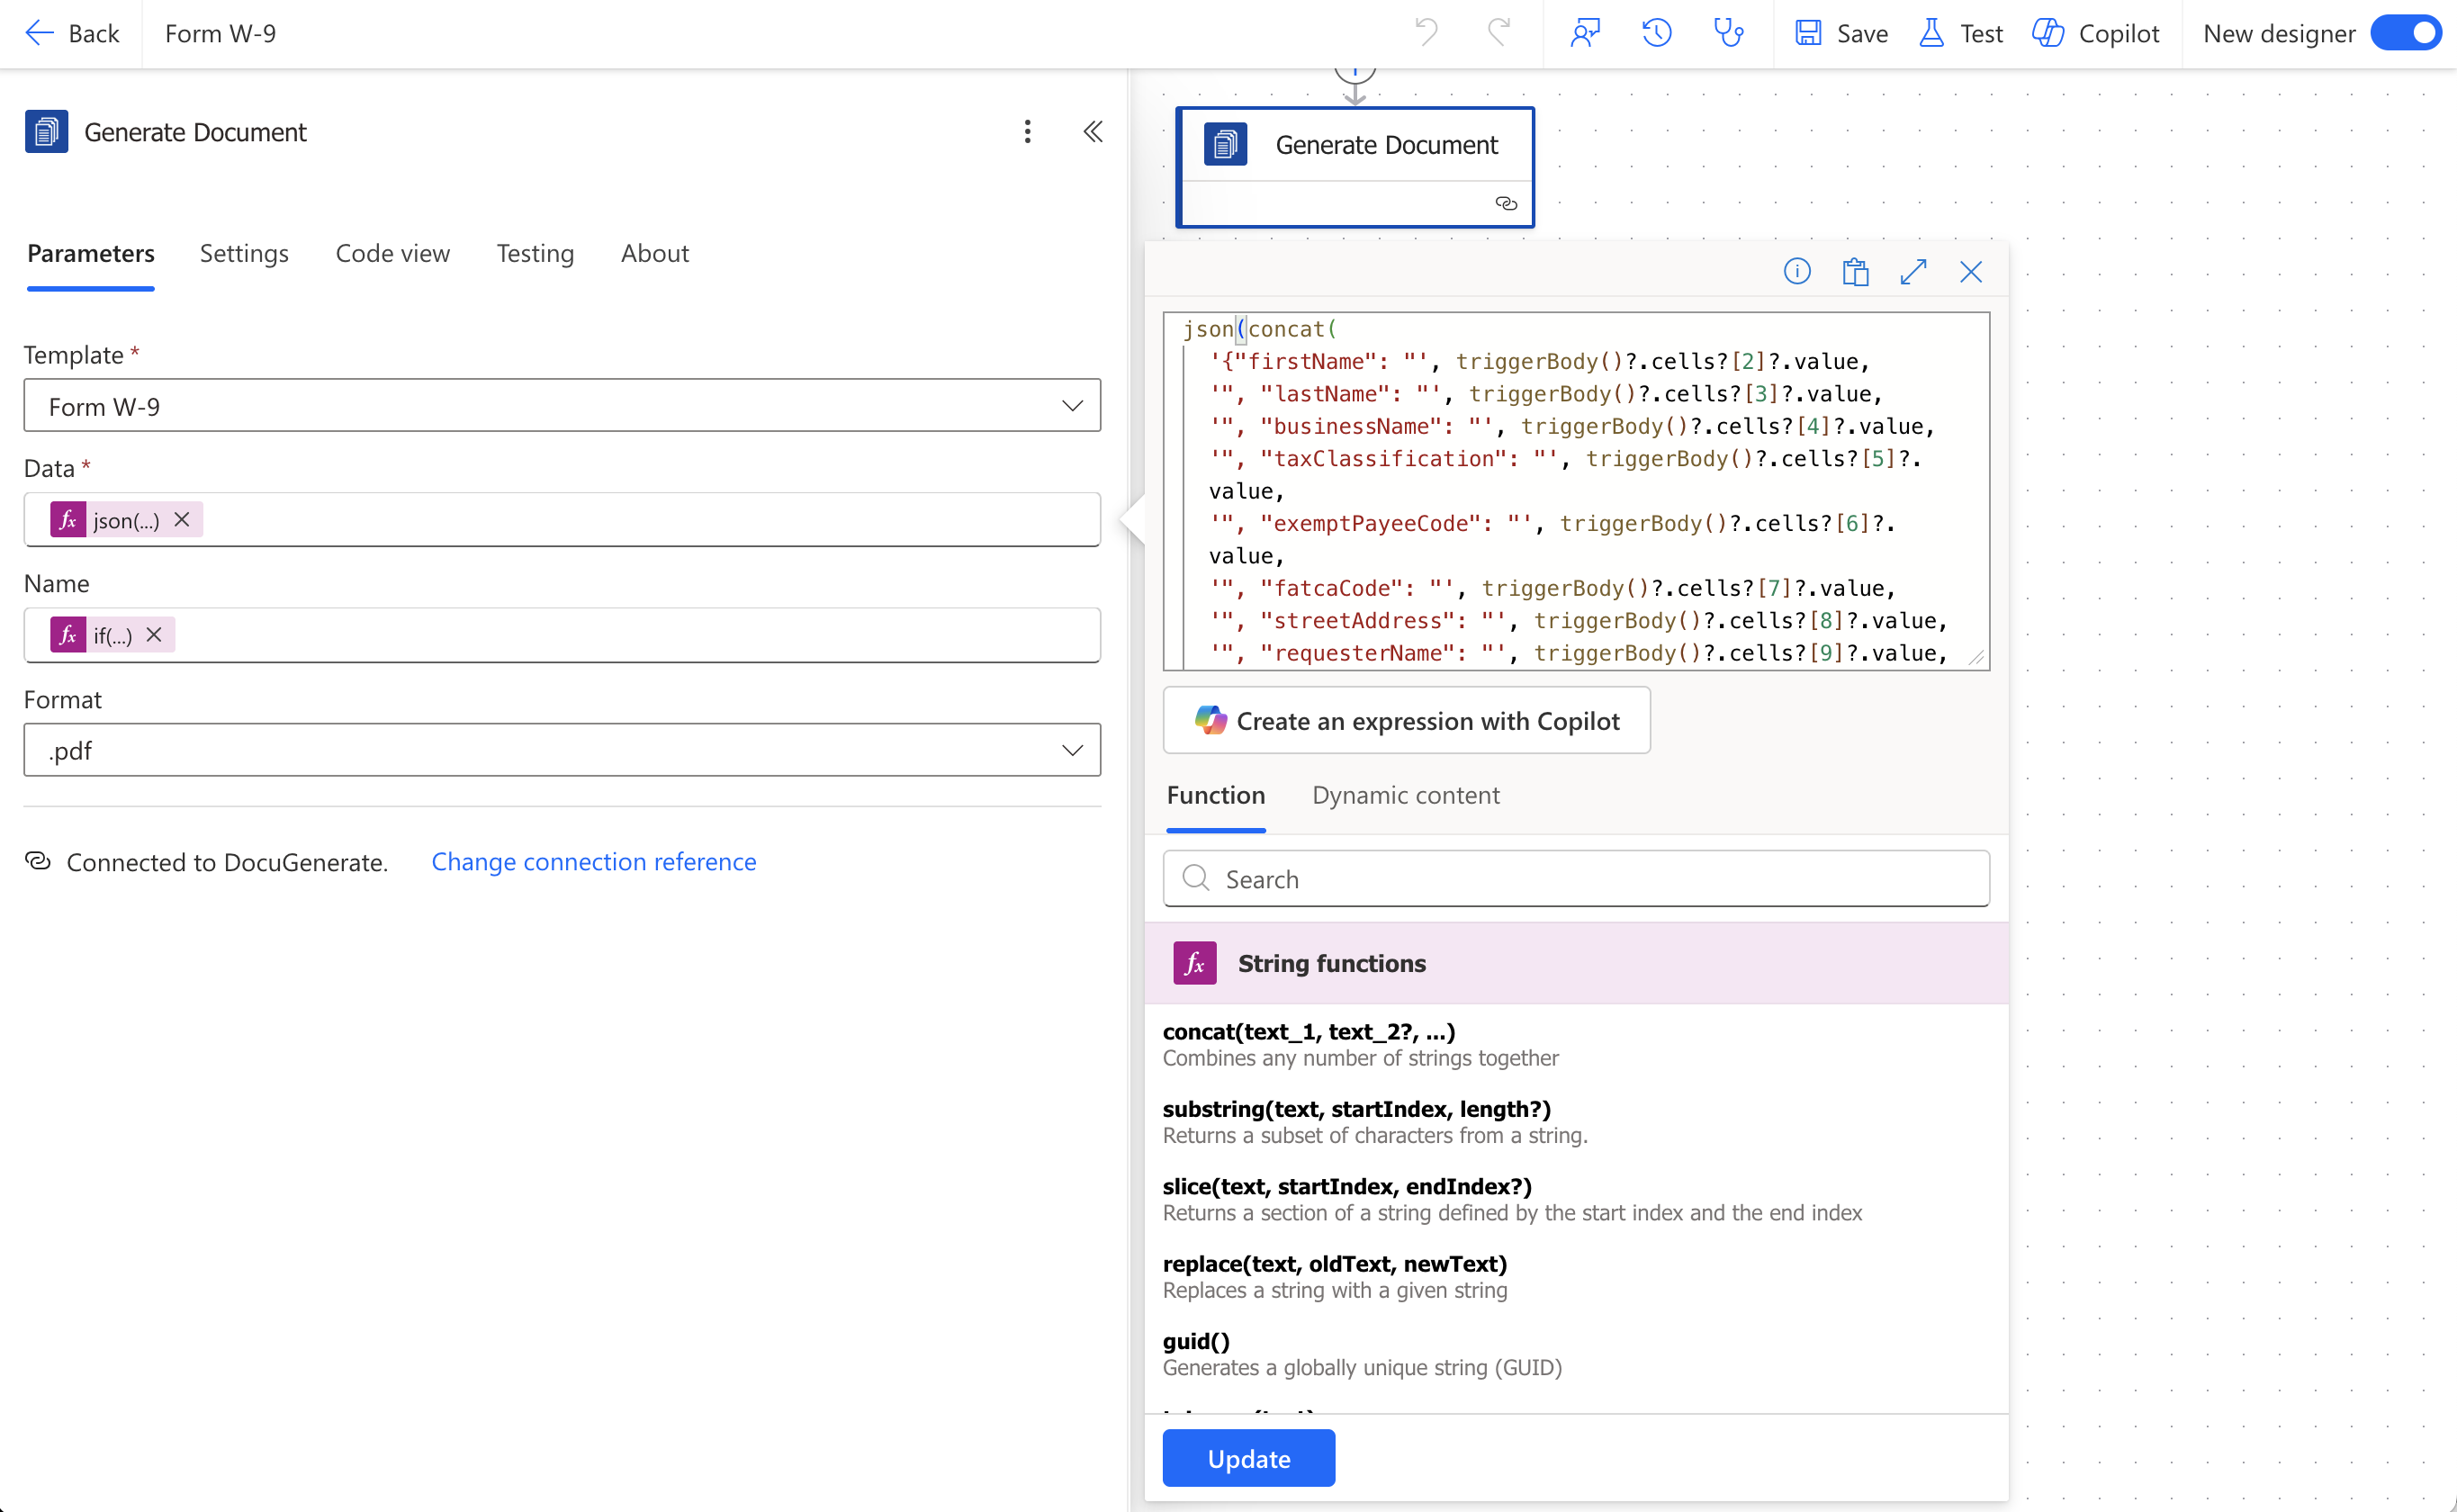Click the function Search box
This screenshot has height=1512, width=2457.
pos(1576,879)
